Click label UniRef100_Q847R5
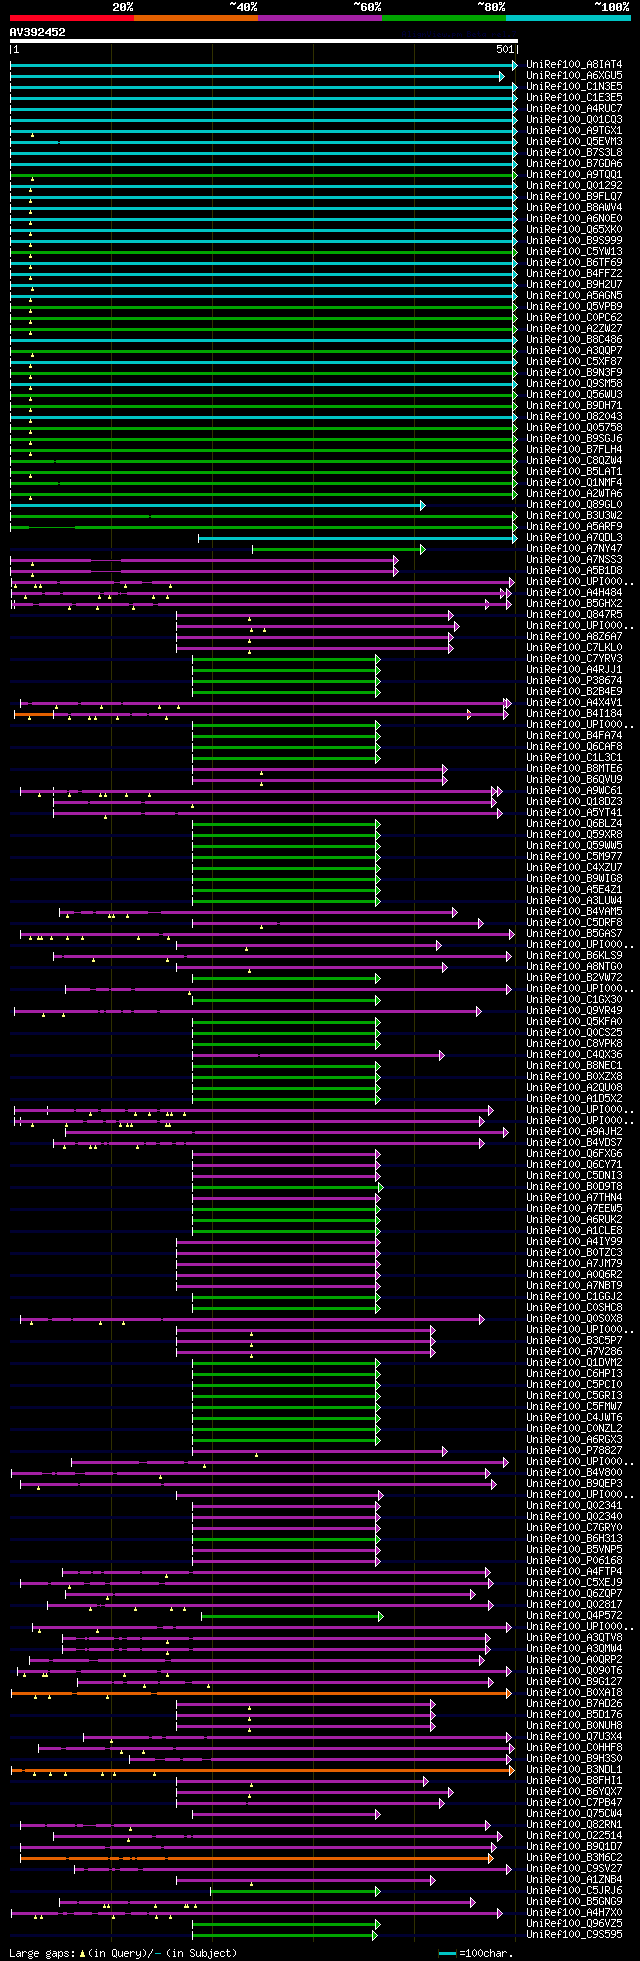 [574, 615]
